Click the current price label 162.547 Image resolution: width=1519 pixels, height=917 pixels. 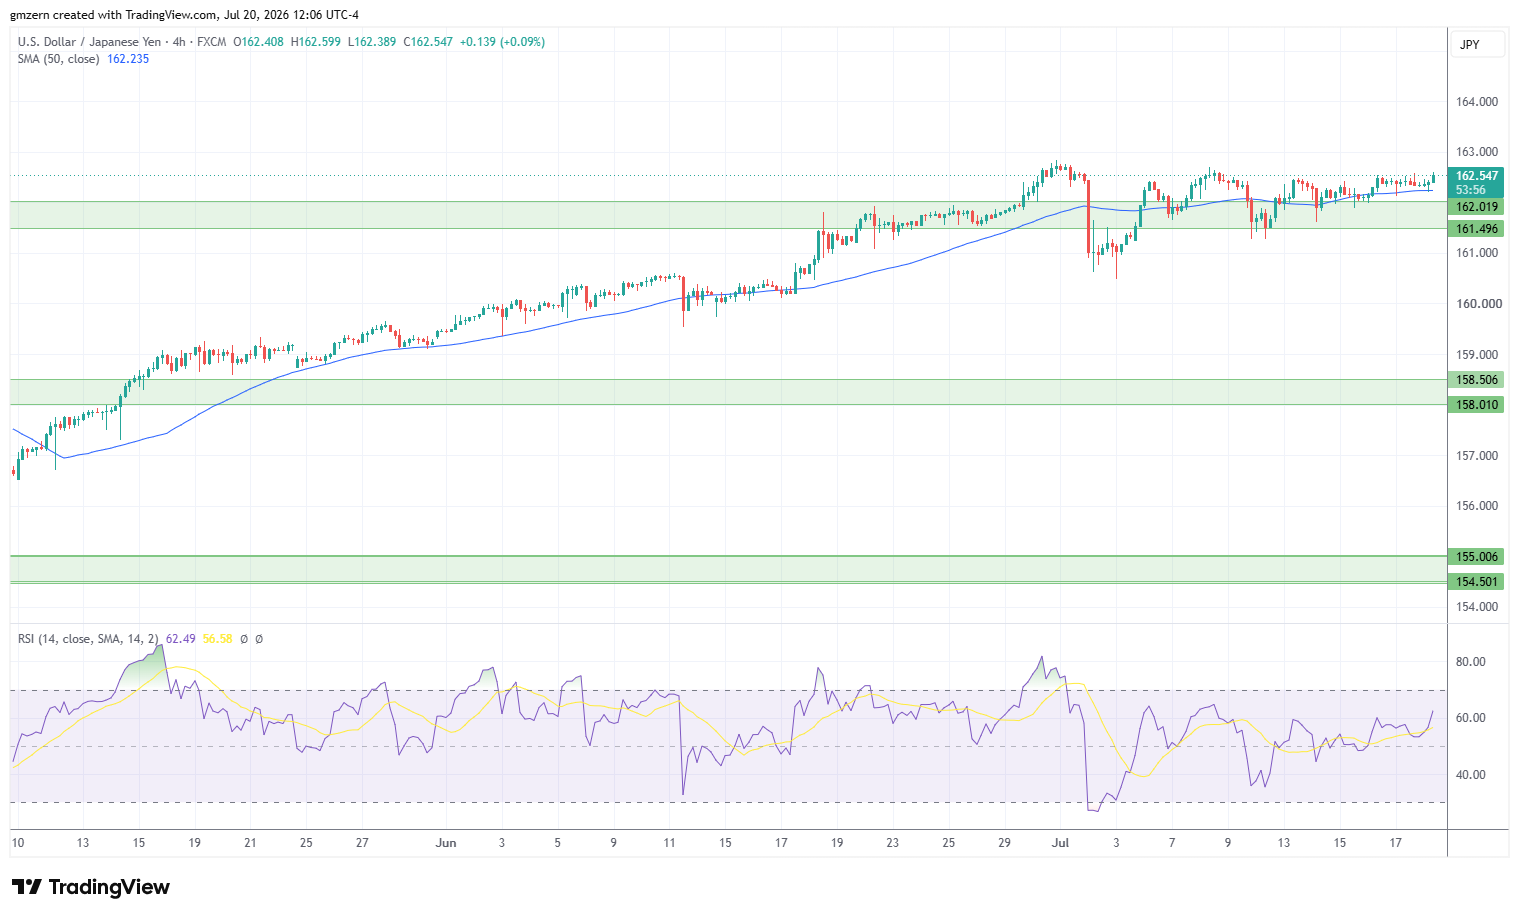1475,176
